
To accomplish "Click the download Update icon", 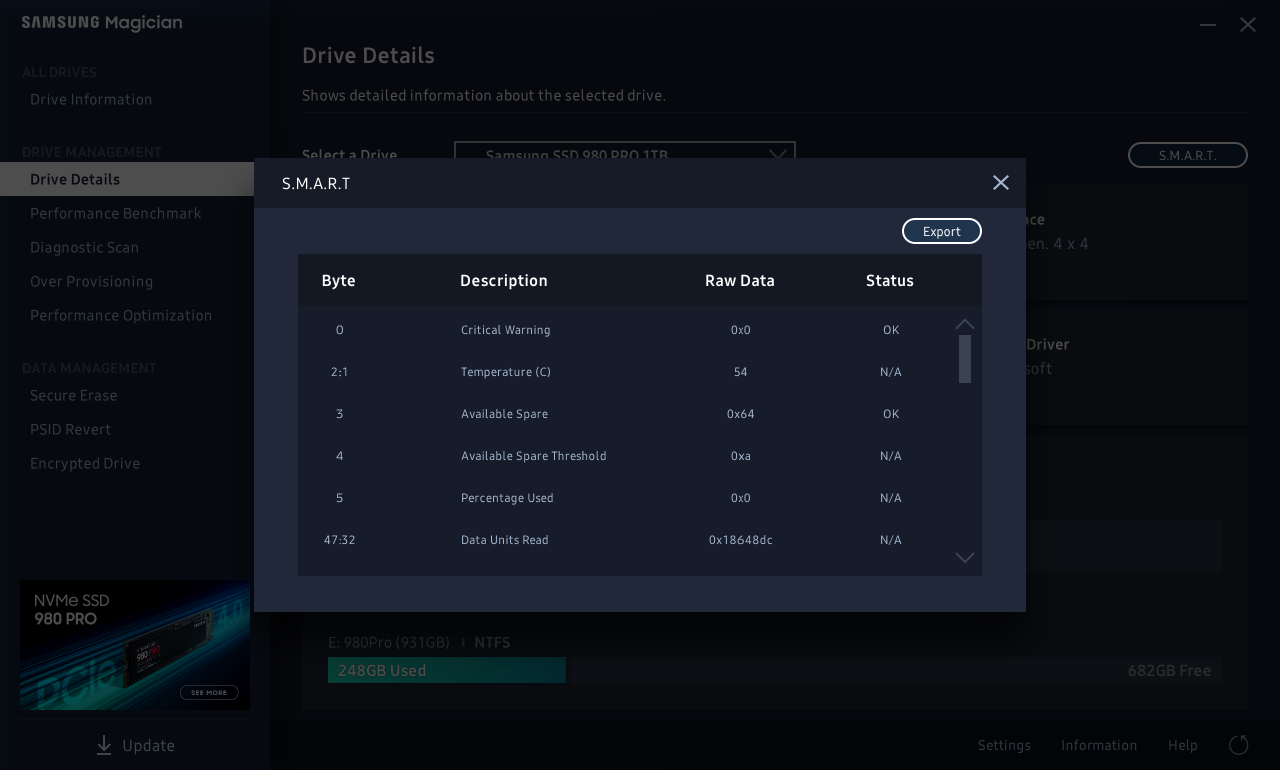I will [x=104, y=745].
